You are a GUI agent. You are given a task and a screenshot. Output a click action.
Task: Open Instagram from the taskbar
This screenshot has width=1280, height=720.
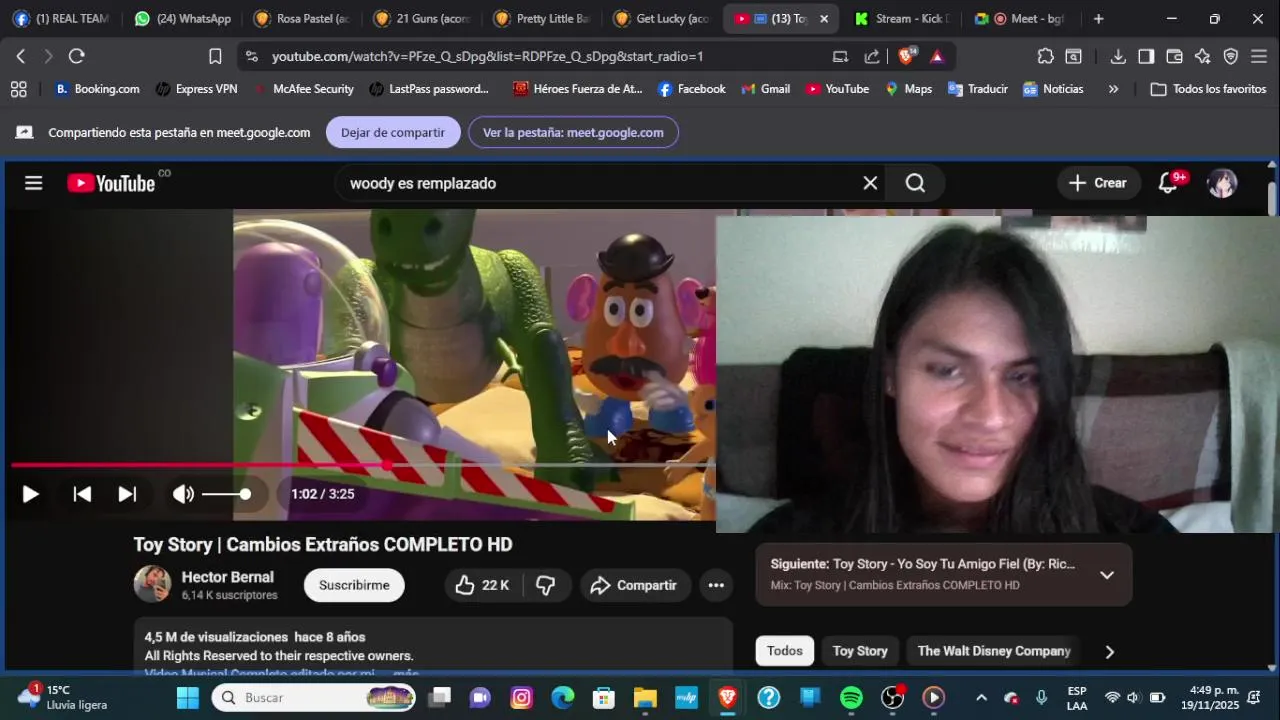pyautogui.click(x=522, y=698)
